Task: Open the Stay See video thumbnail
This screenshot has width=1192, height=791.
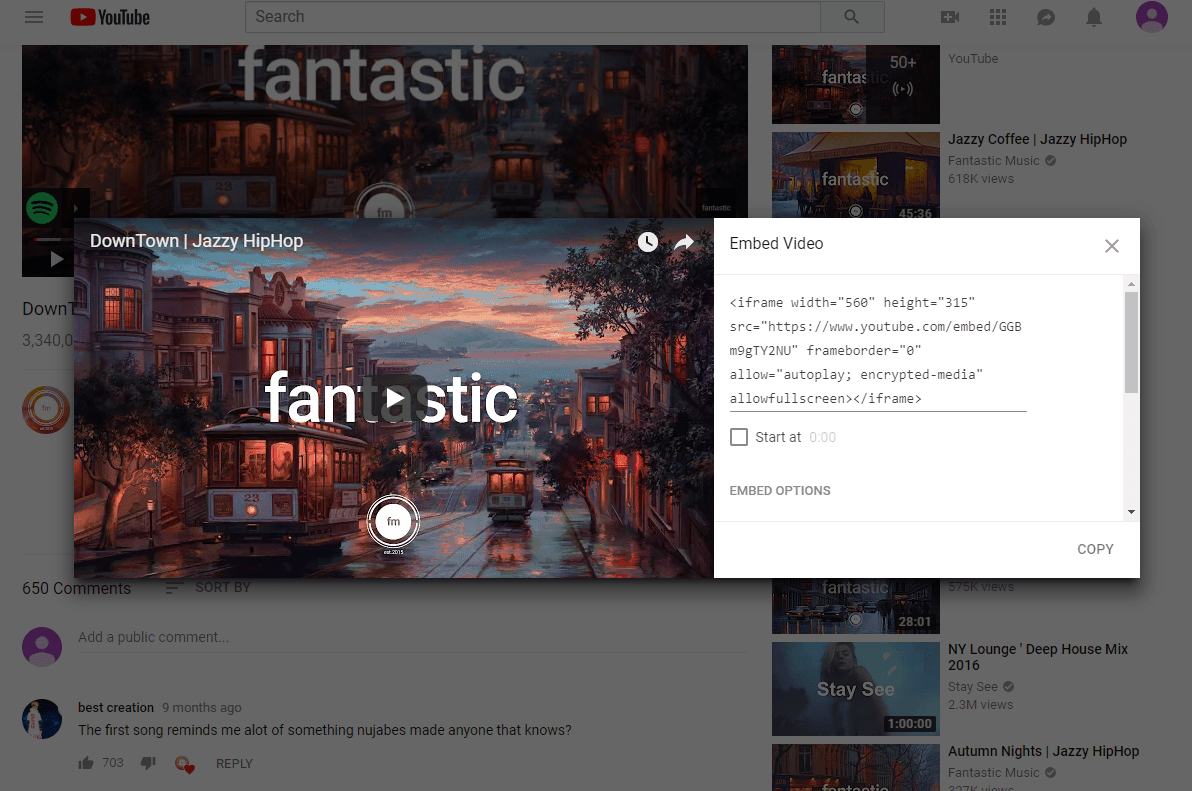Action: click(x=855, y=688)
